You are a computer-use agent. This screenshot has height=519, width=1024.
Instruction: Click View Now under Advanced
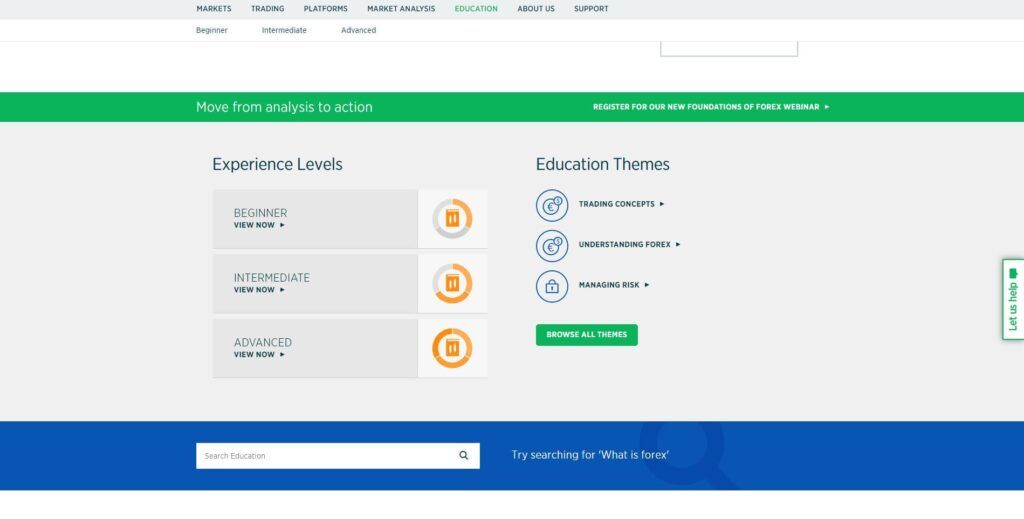tap(258, 355)
